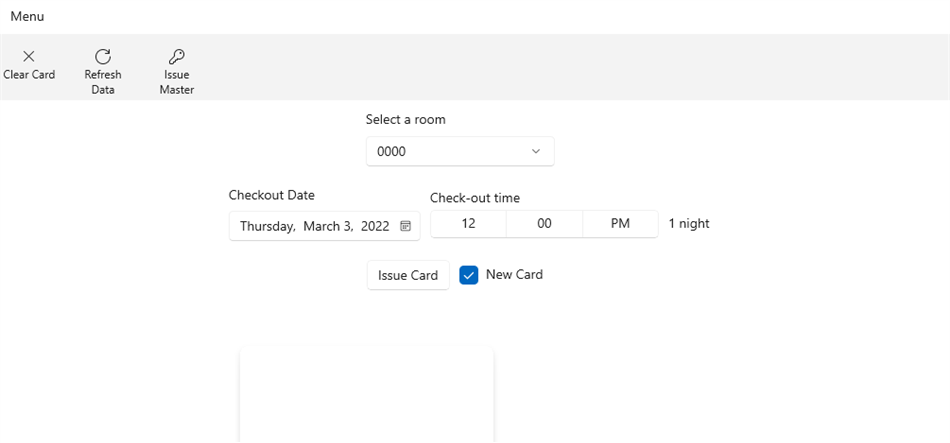
Task: Click the Clear Card X icon
Action: [x=29, y=57]
